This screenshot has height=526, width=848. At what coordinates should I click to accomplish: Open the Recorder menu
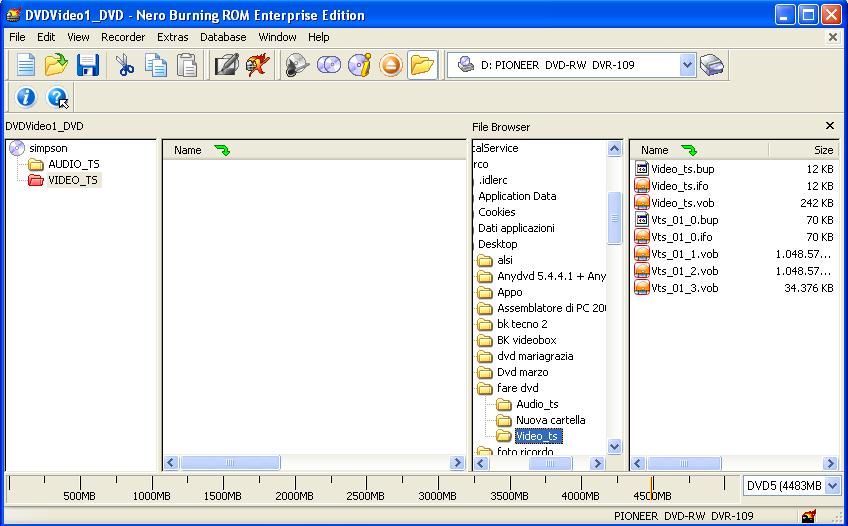pos(123,37)
